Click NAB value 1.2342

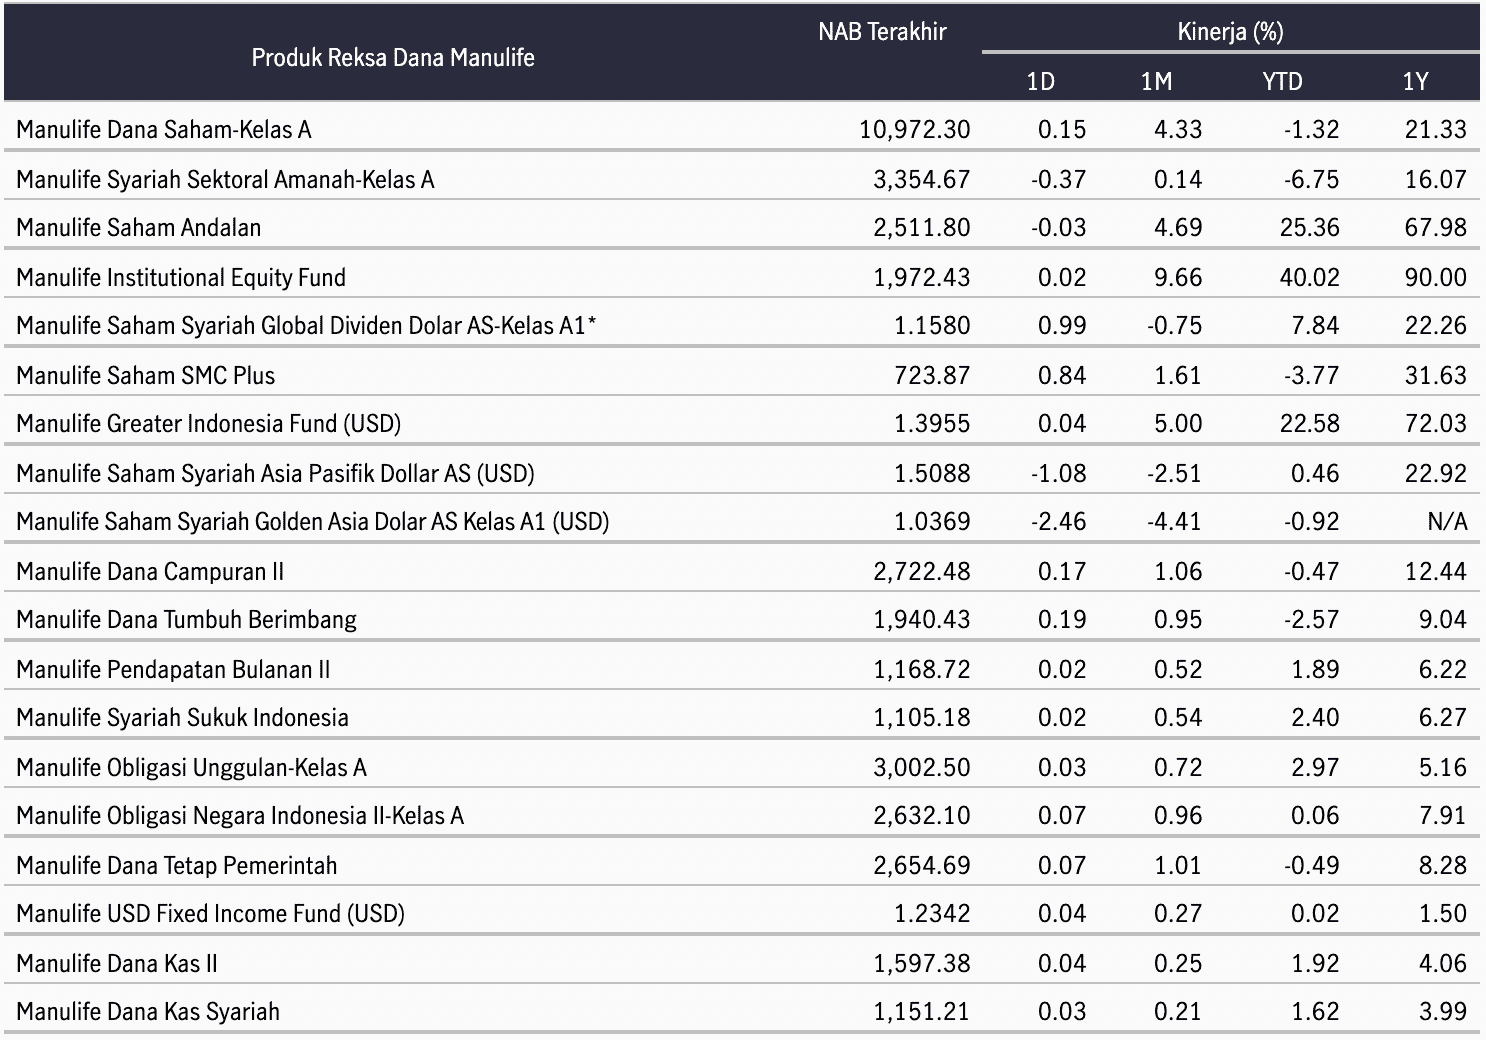pyautogui.click(x=932, y=913)
